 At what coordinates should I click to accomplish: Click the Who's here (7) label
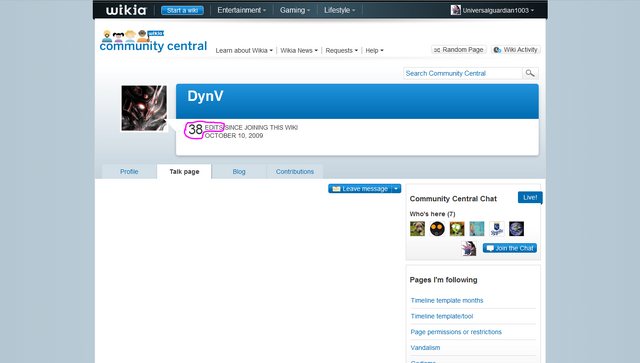pos(432,214)
